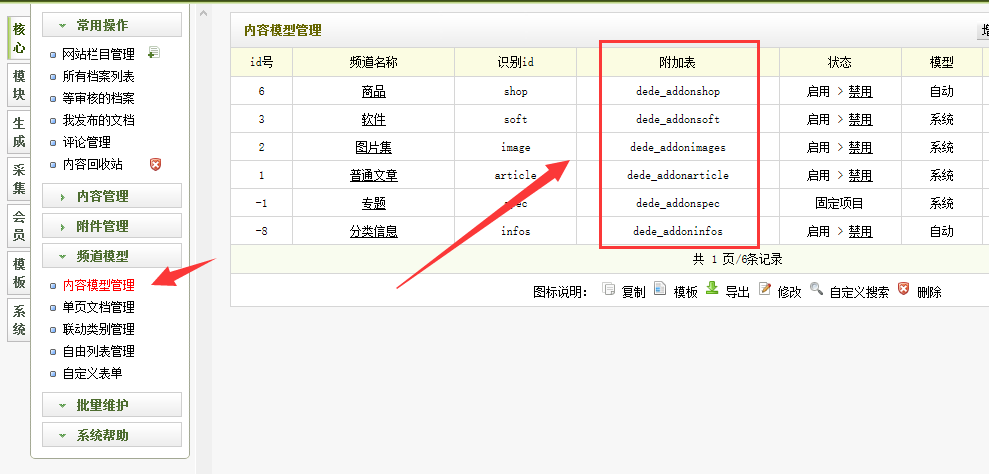989x474 pixels.
Task: Click the sidebar scroll-up arrow
Action: pyautogui.click(x=204, y=14)
